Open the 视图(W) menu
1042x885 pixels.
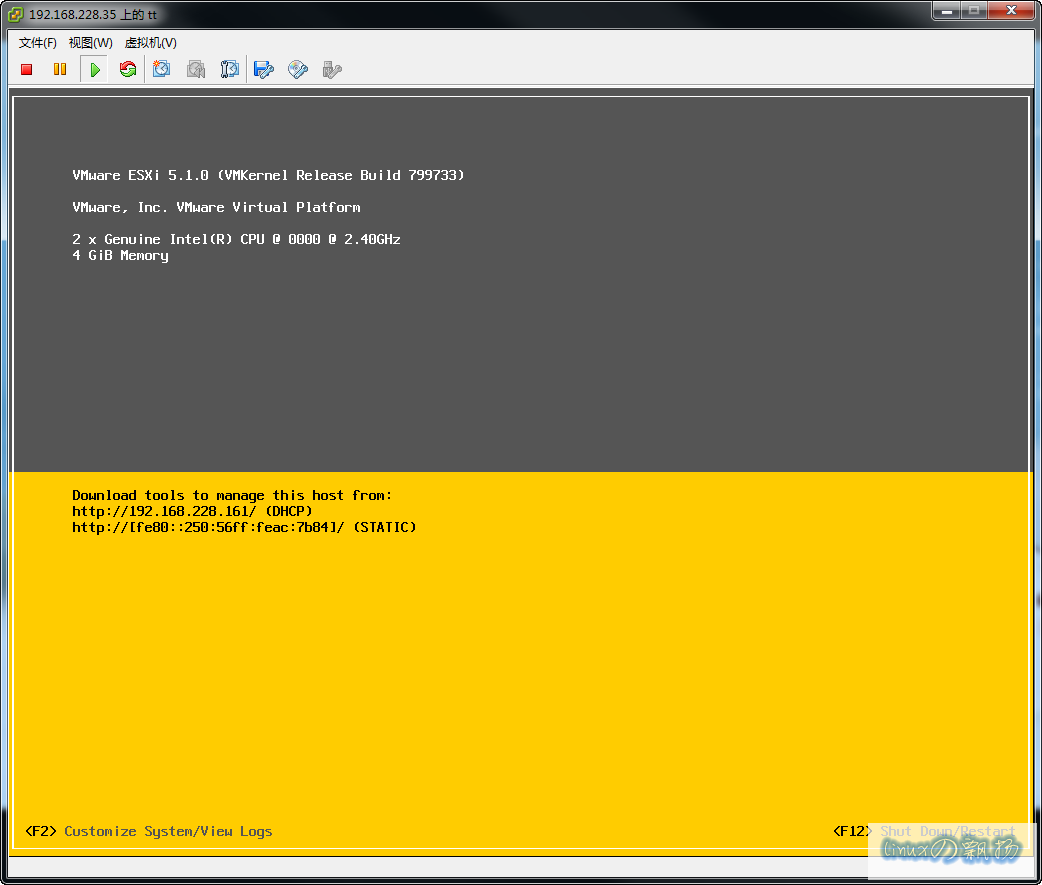tap(90, 43)
